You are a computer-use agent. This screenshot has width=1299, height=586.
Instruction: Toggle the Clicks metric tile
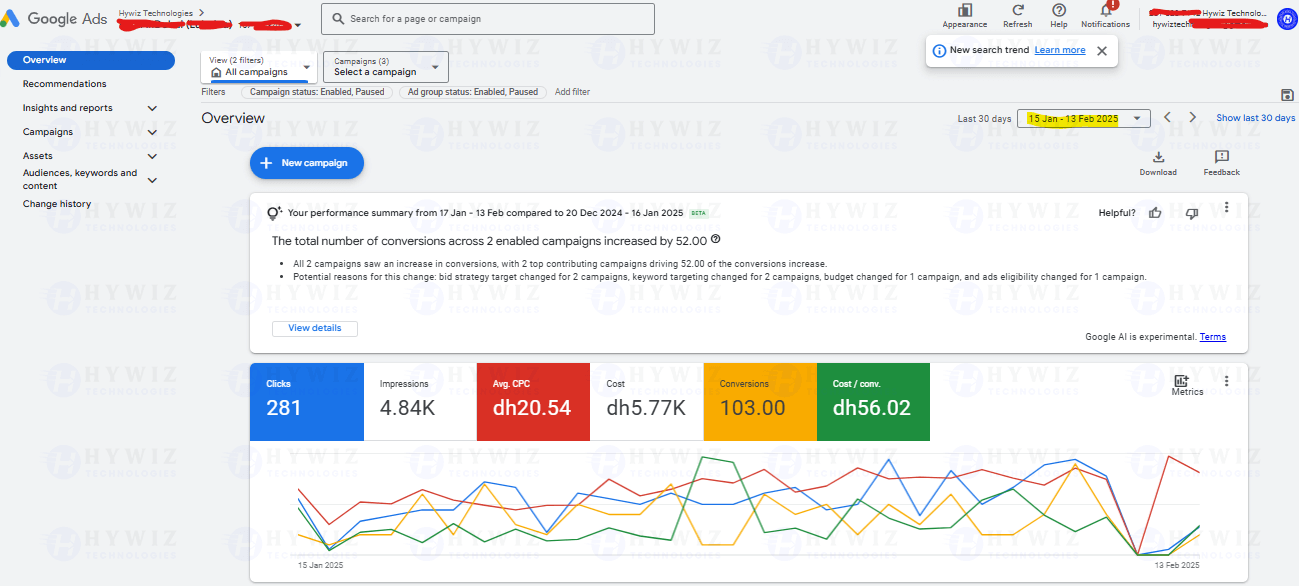coord(306,401)
